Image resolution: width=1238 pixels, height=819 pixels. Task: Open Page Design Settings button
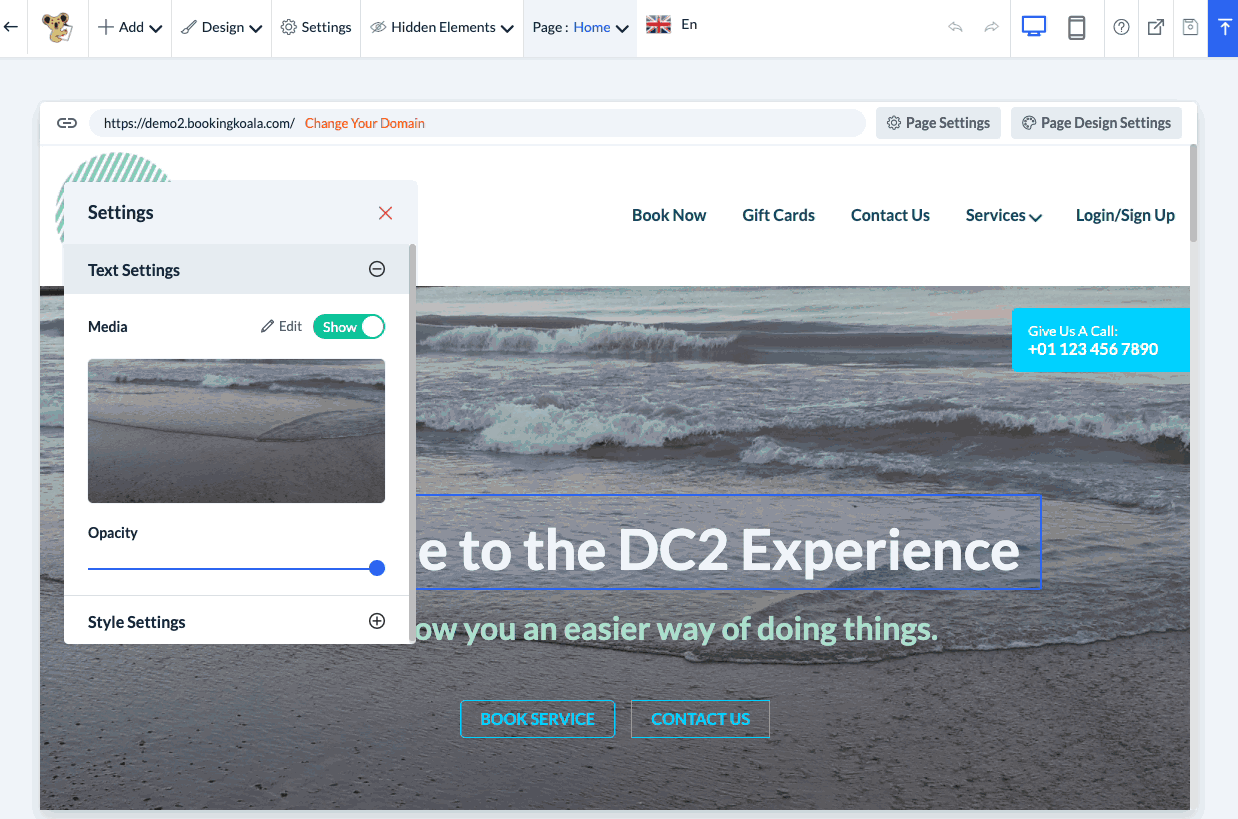point(1096,123)
